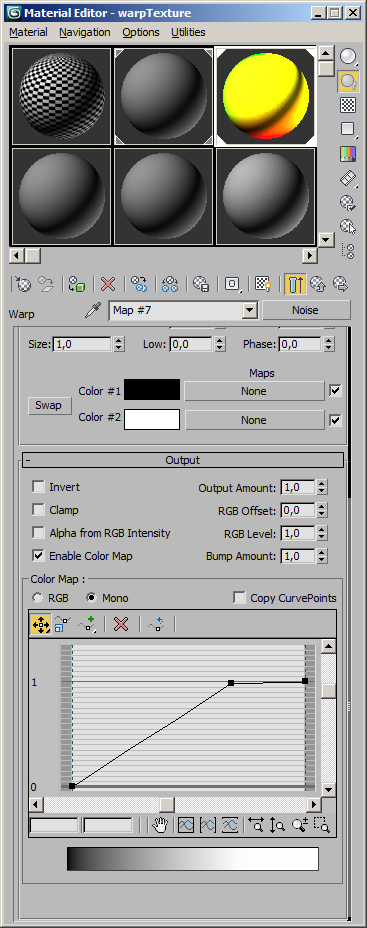Click the Video Color Check icon
This screenshot has width=367, height=928.
coord(348,154)
